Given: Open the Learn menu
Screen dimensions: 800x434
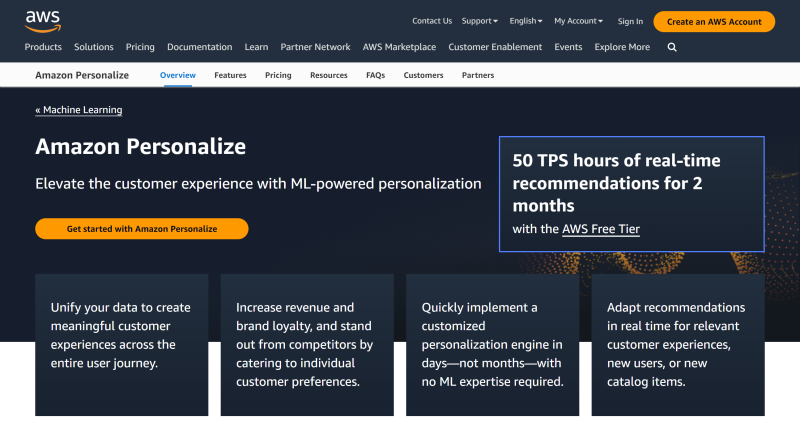Looking at the screenshot, I should [256, 47].
